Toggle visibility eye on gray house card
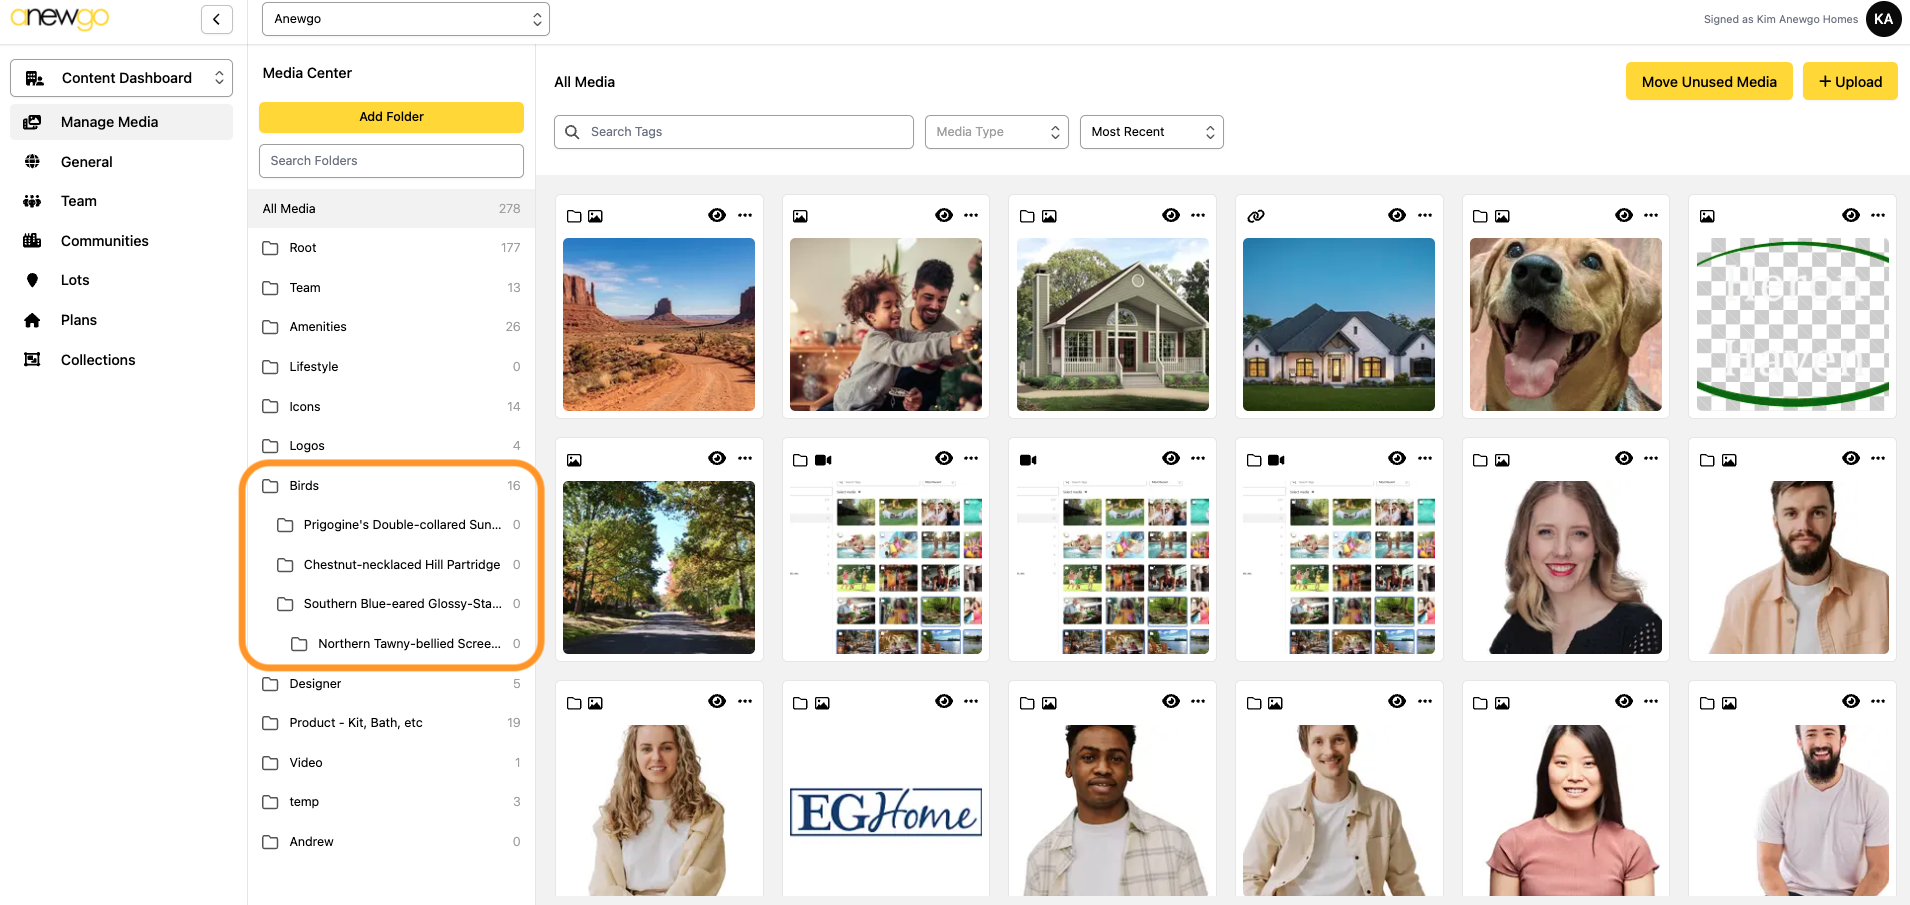 pos(1170,215)
